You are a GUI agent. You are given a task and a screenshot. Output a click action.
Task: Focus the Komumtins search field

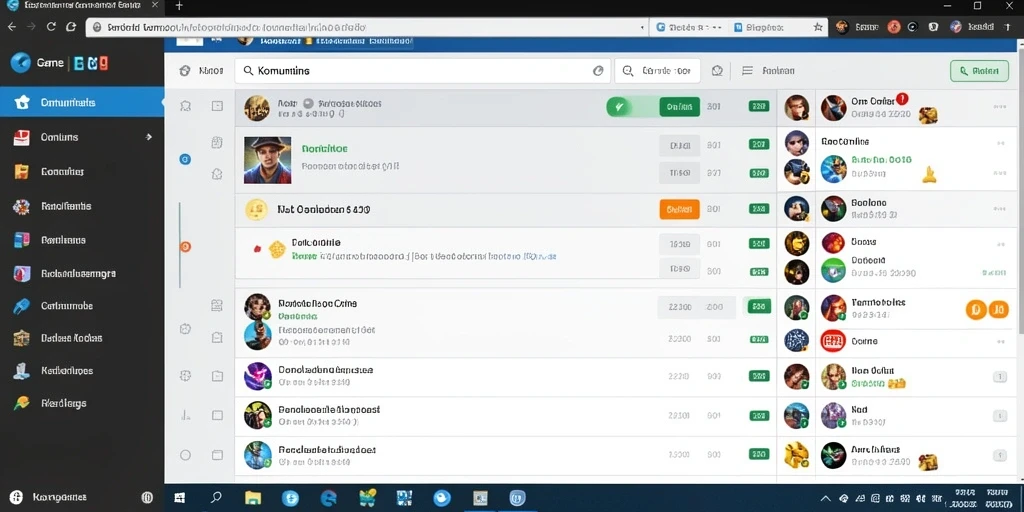coord(423,71)
